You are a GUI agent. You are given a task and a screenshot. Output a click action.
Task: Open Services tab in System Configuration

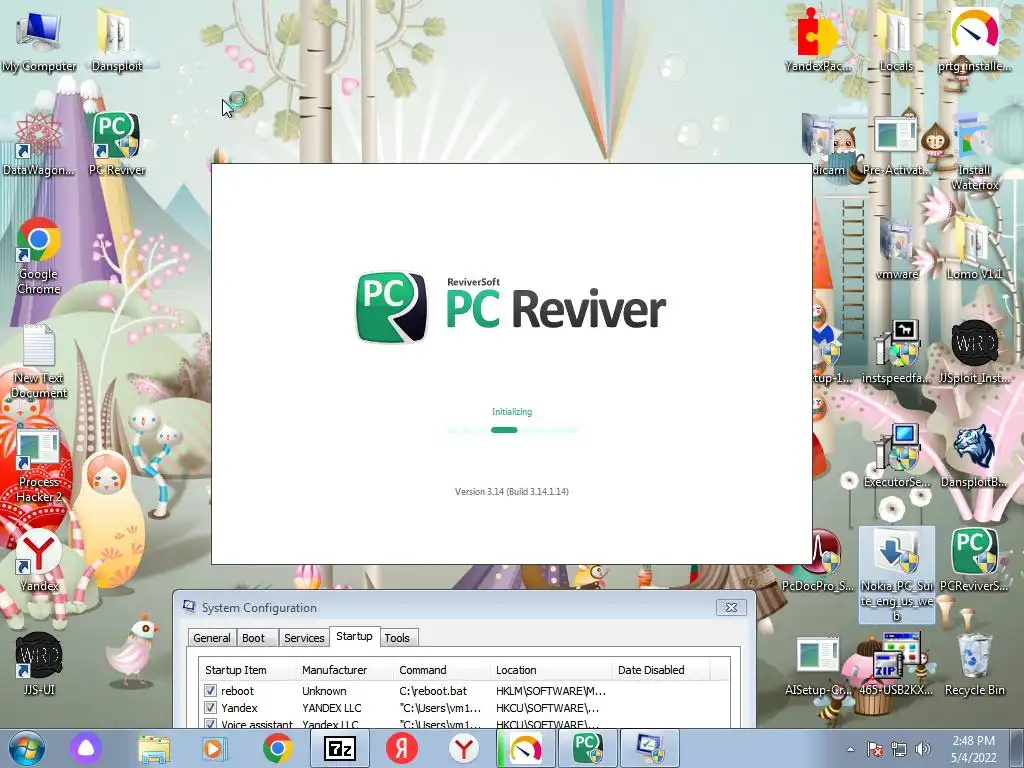click(x=304, y=638)
